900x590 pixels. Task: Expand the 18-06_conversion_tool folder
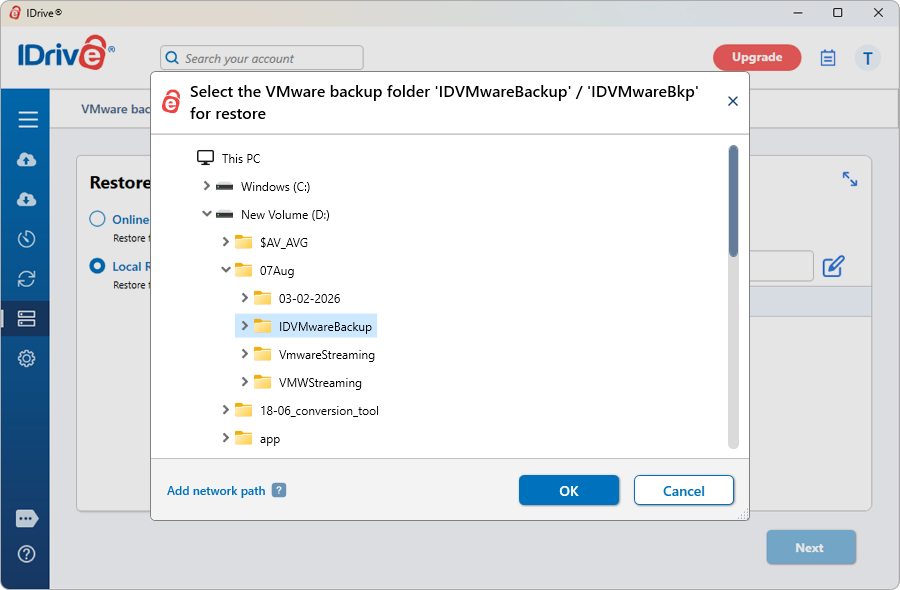(226, 410)
